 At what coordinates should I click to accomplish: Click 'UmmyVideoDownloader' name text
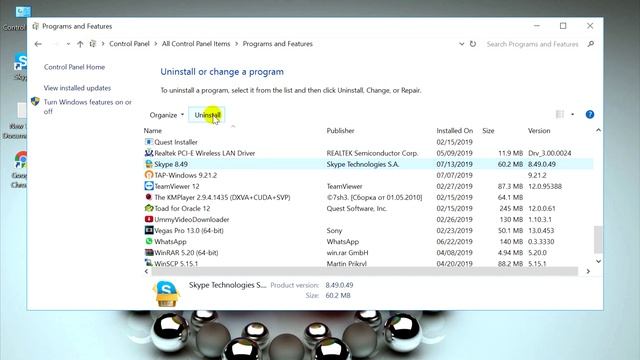[x=191, y=219]
